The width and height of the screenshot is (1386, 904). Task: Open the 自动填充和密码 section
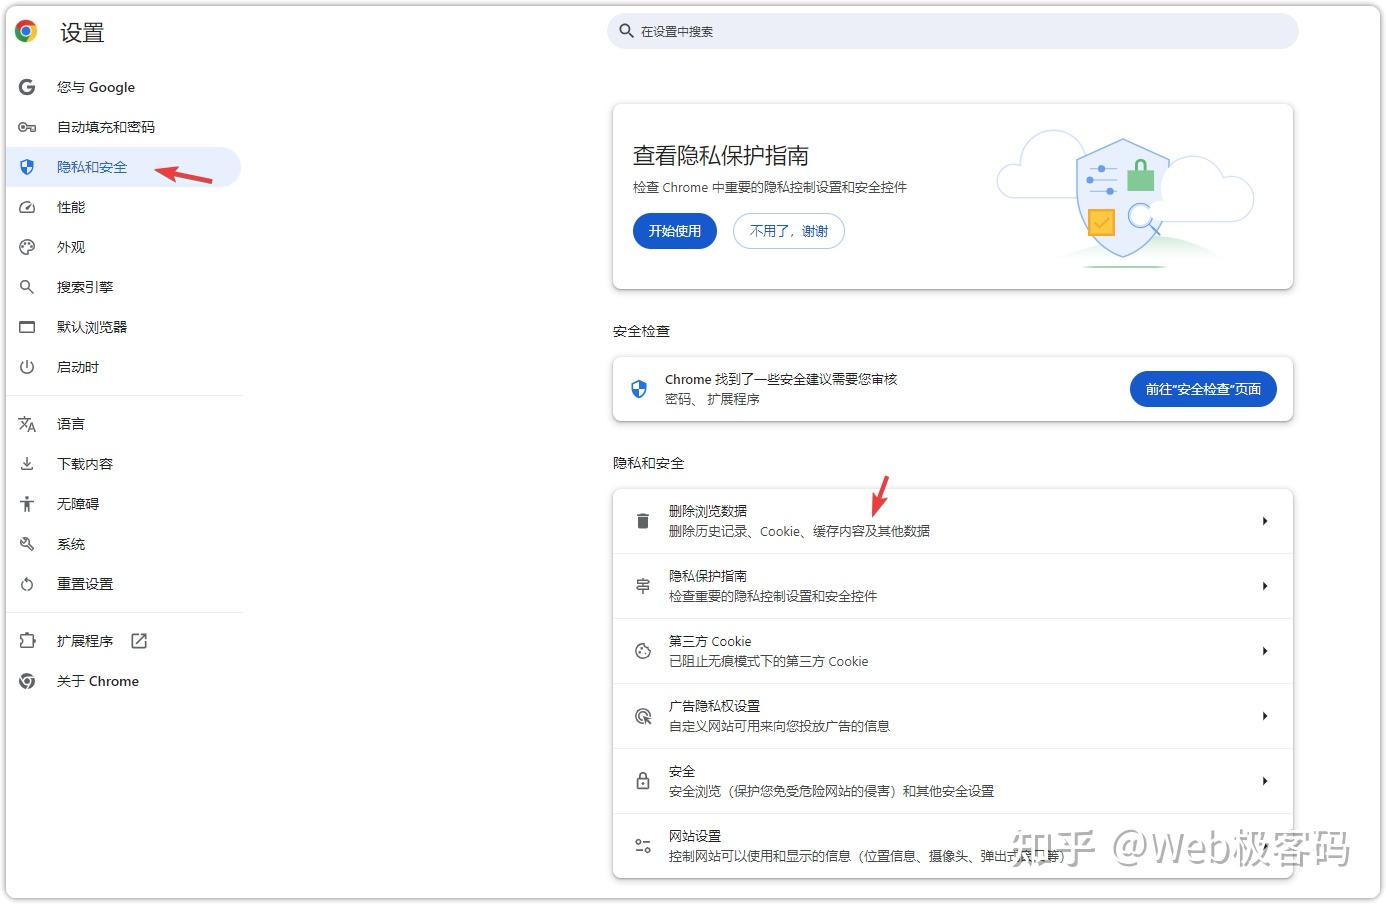pos(124,127)
